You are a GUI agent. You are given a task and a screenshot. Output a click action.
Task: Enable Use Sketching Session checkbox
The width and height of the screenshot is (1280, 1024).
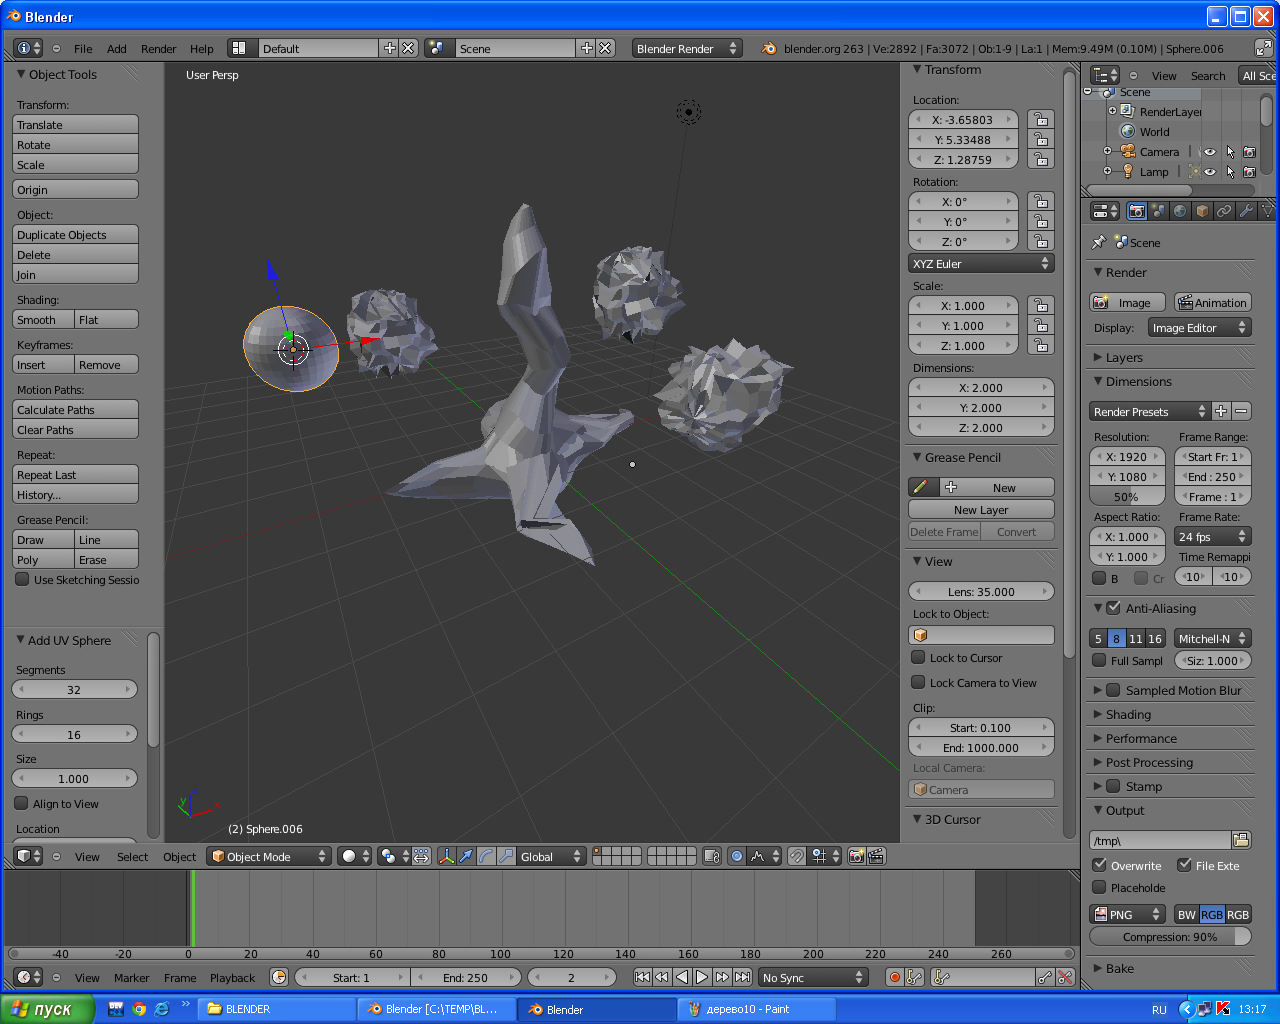click(22, 579)
